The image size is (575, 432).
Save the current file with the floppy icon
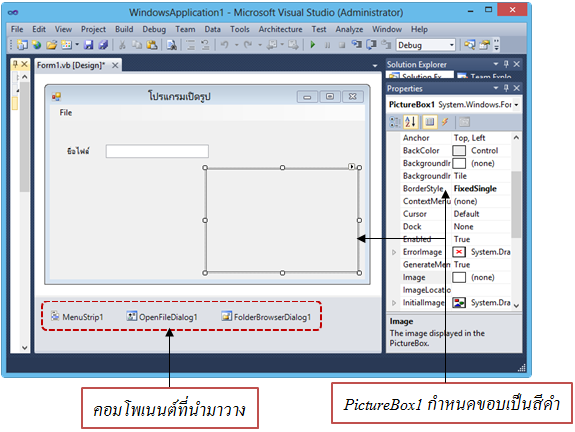coord(88,45)
